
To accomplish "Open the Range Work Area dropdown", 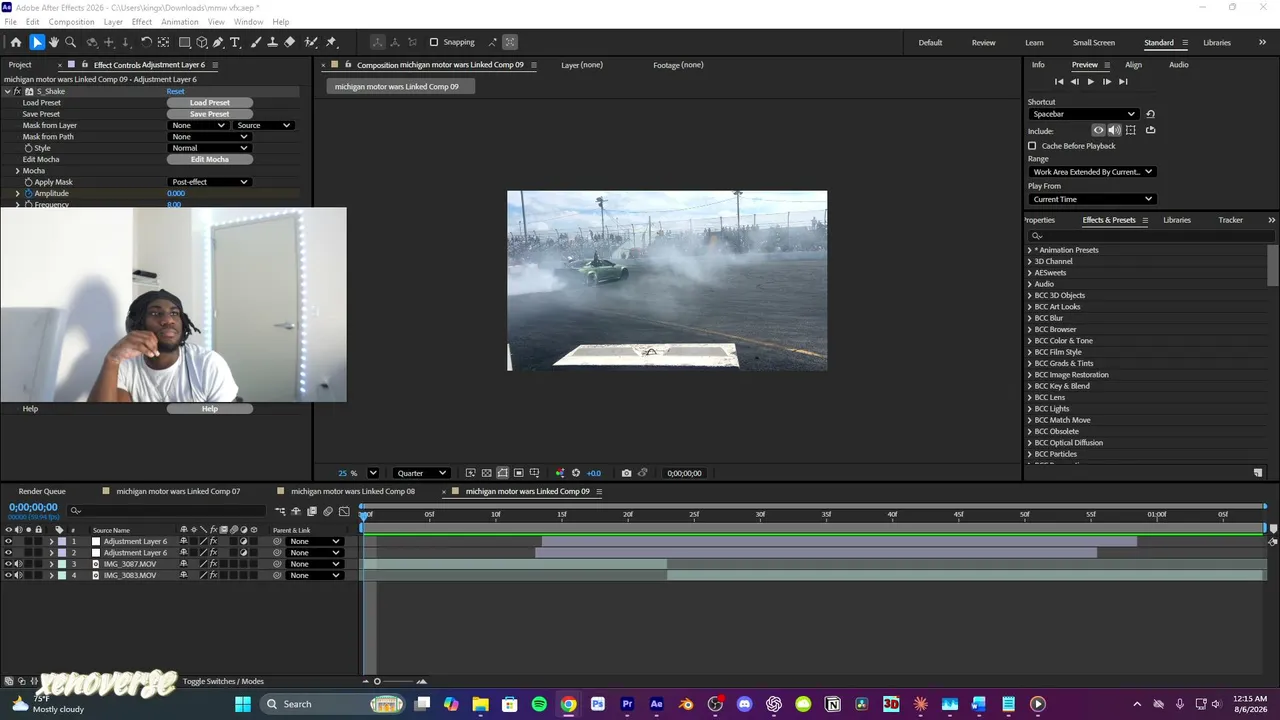I will (x=1091, y=172).
